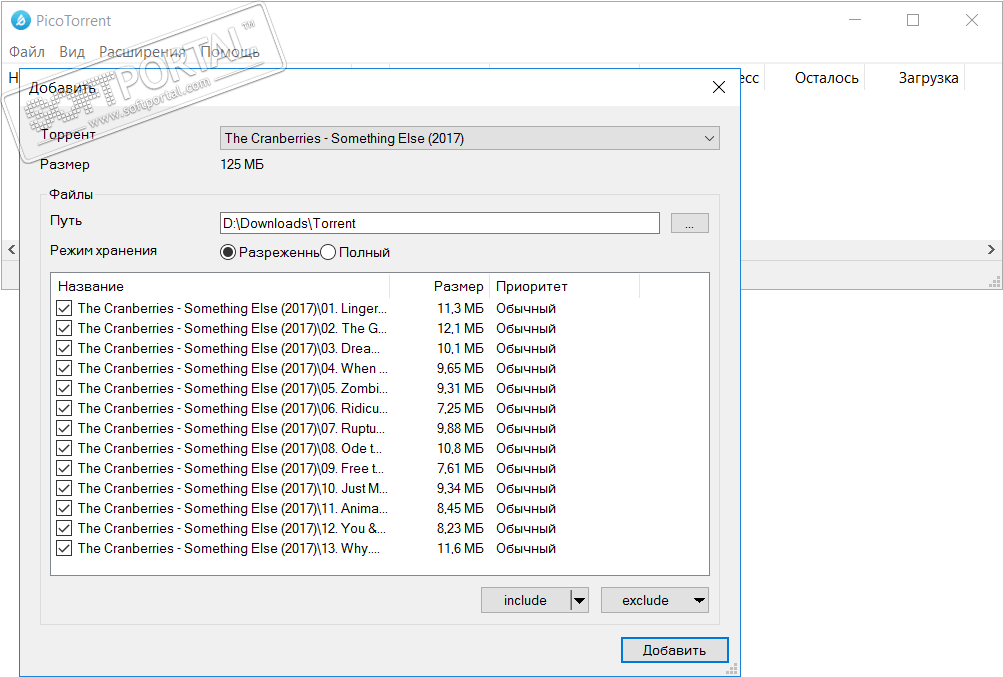This screenshot has width=1003, height=677.
Task: Click left arrow of main window scrollbar
Action: tap(11, 250)
